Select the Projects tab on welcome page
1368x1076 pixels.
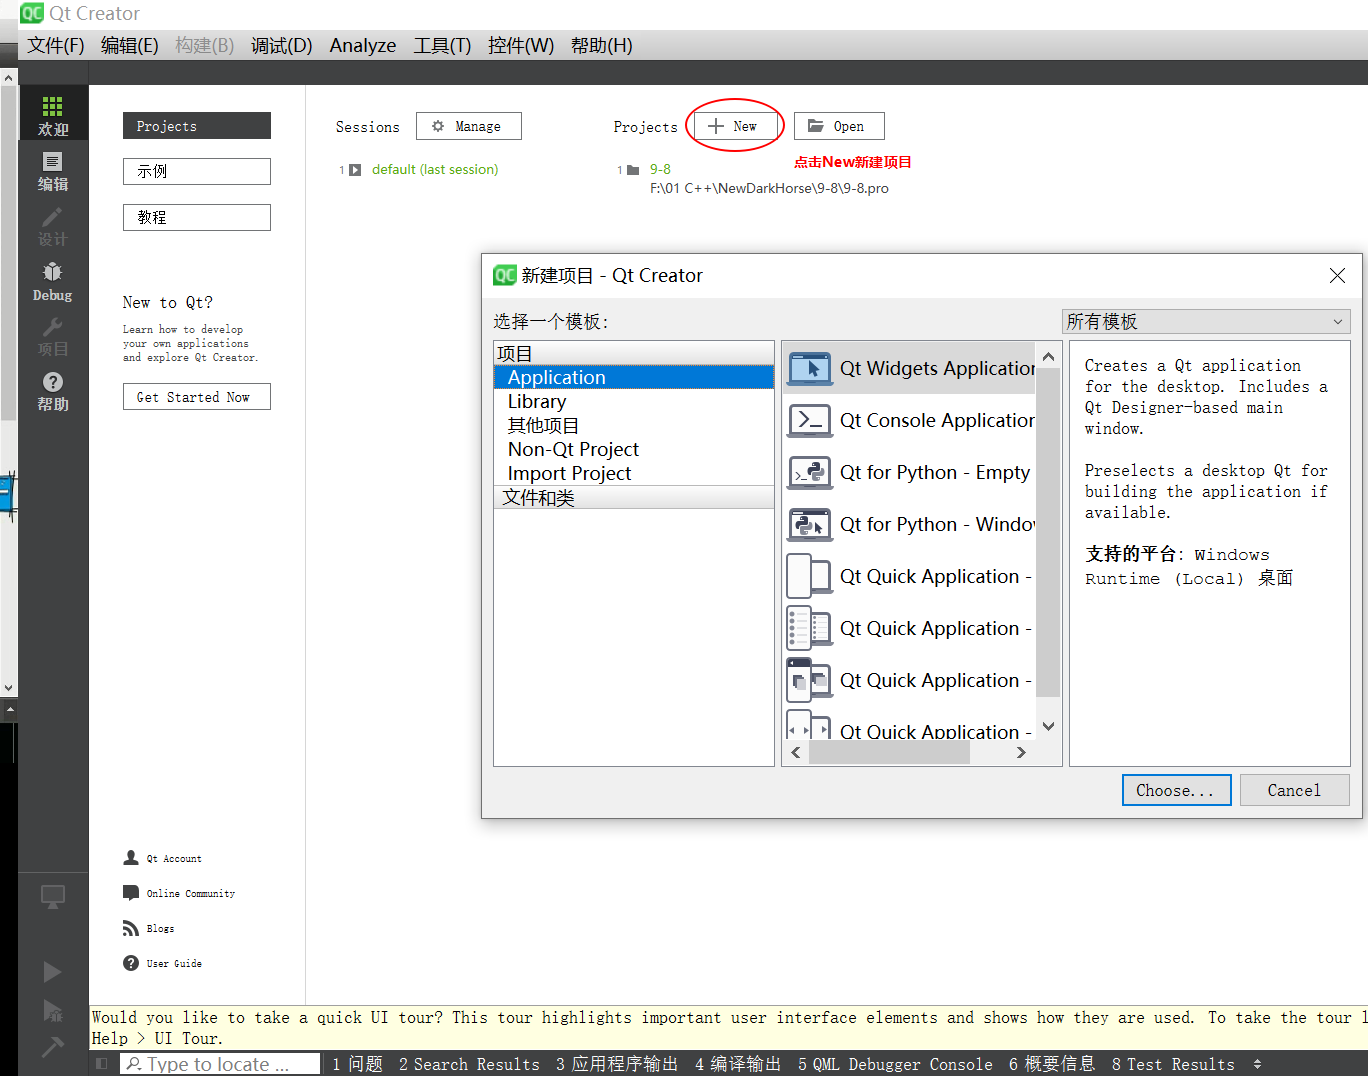(x=197, y=125)
